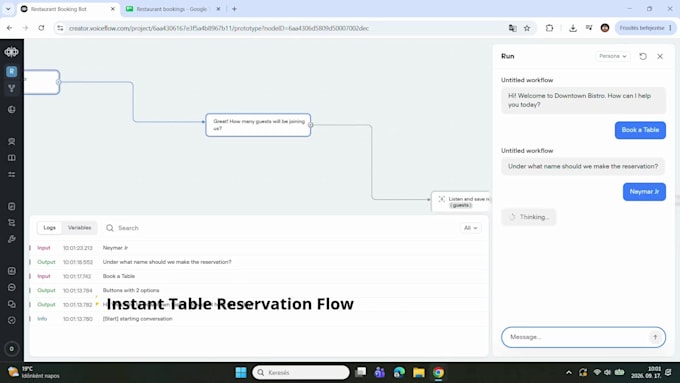Open the knowledge base book icon
The height and width of the screenshot is (383, 680).
pos(12,158)
